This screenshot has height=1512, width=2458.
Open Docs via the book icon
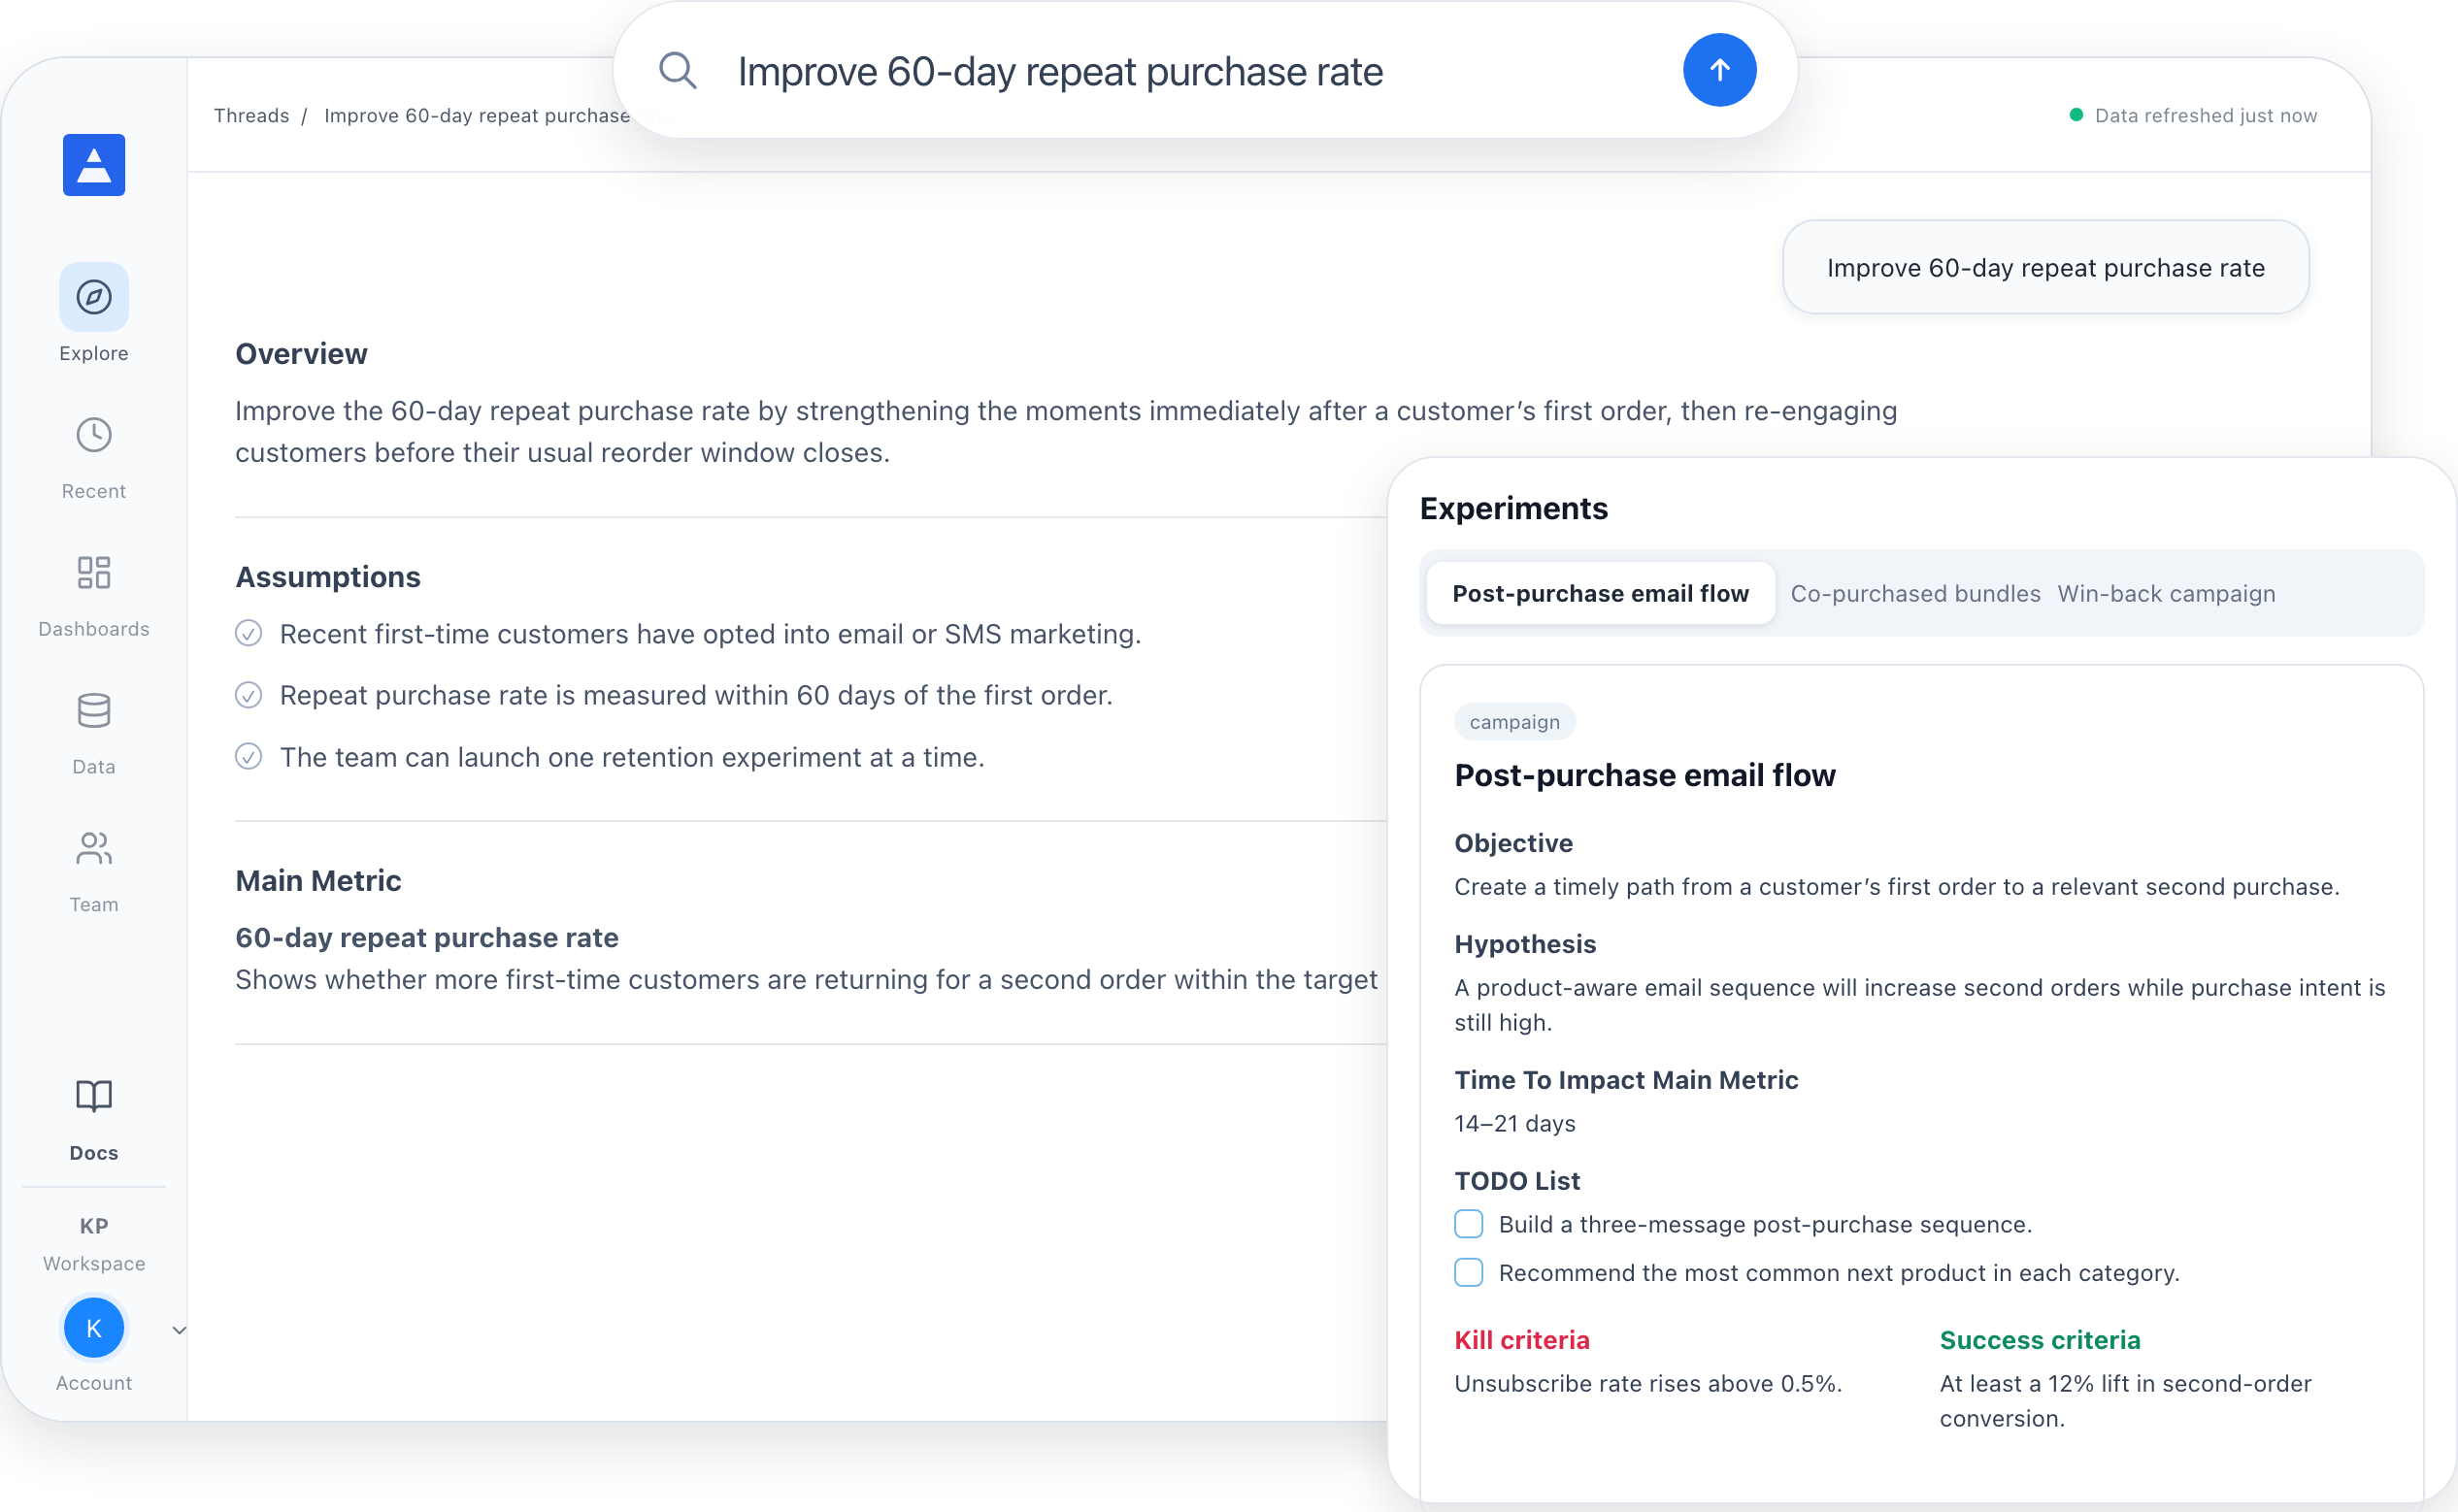(94, 1096)
